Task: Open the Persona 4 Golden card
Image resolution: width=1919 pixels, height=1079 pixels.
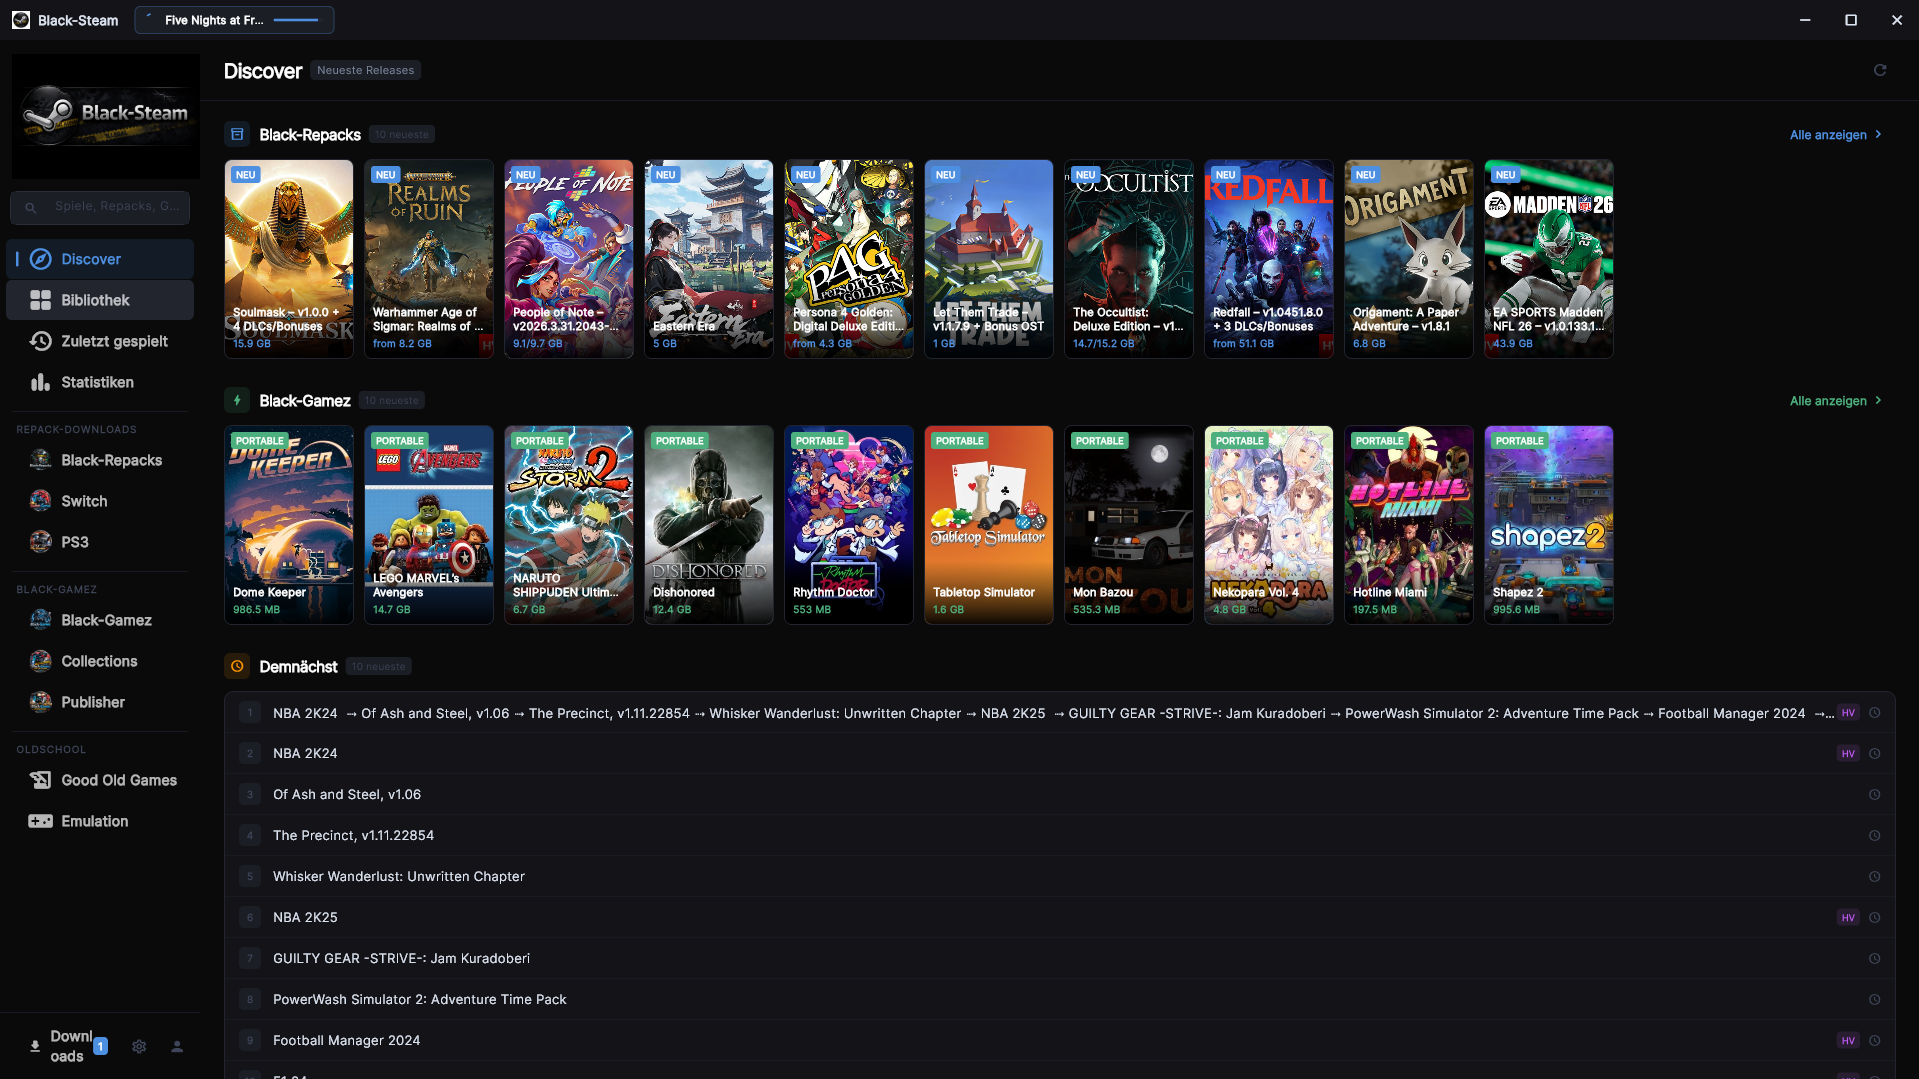Action: coord(849,259)
